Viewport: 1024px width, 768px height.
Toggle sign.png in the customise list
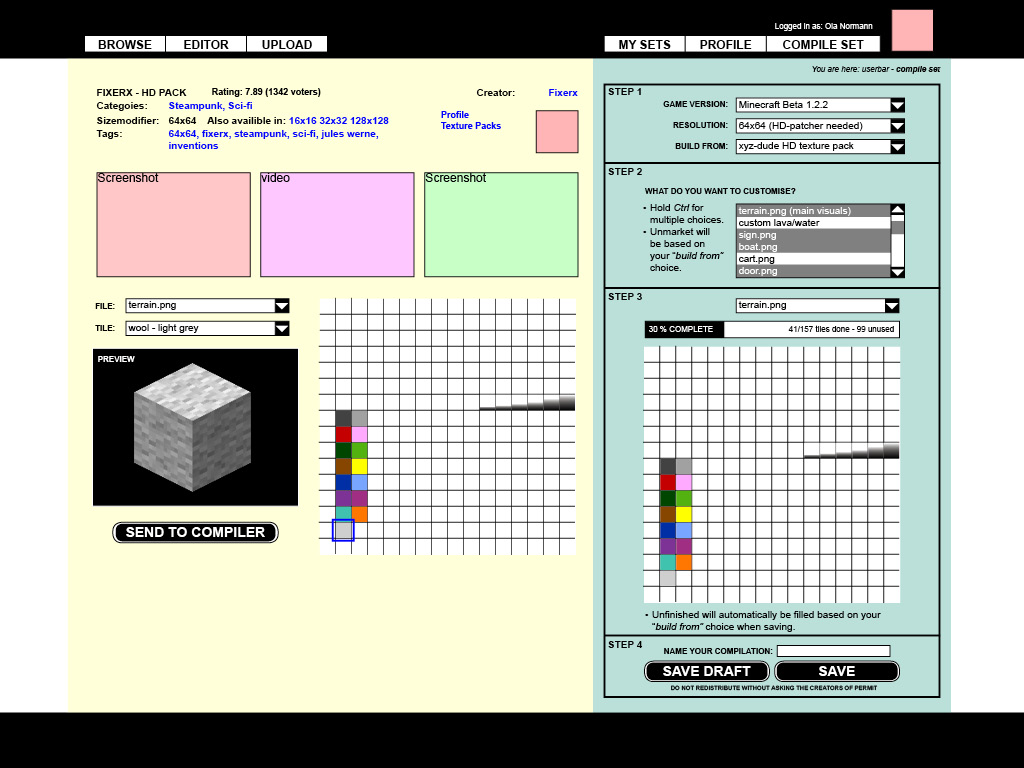812,235
